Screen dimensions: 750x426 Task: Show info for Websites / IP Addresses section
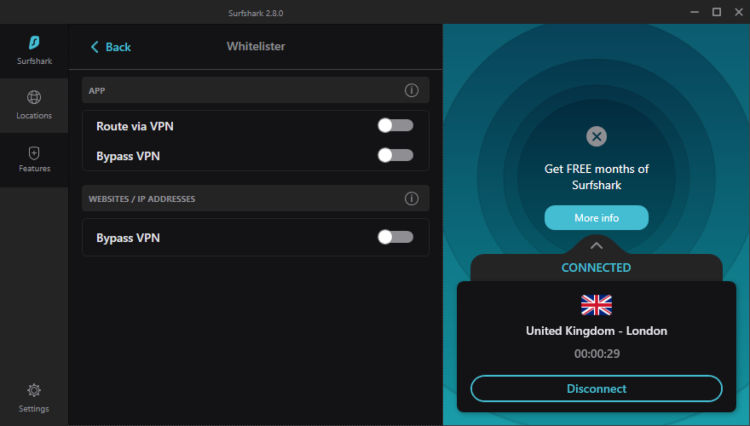[411, 198]
